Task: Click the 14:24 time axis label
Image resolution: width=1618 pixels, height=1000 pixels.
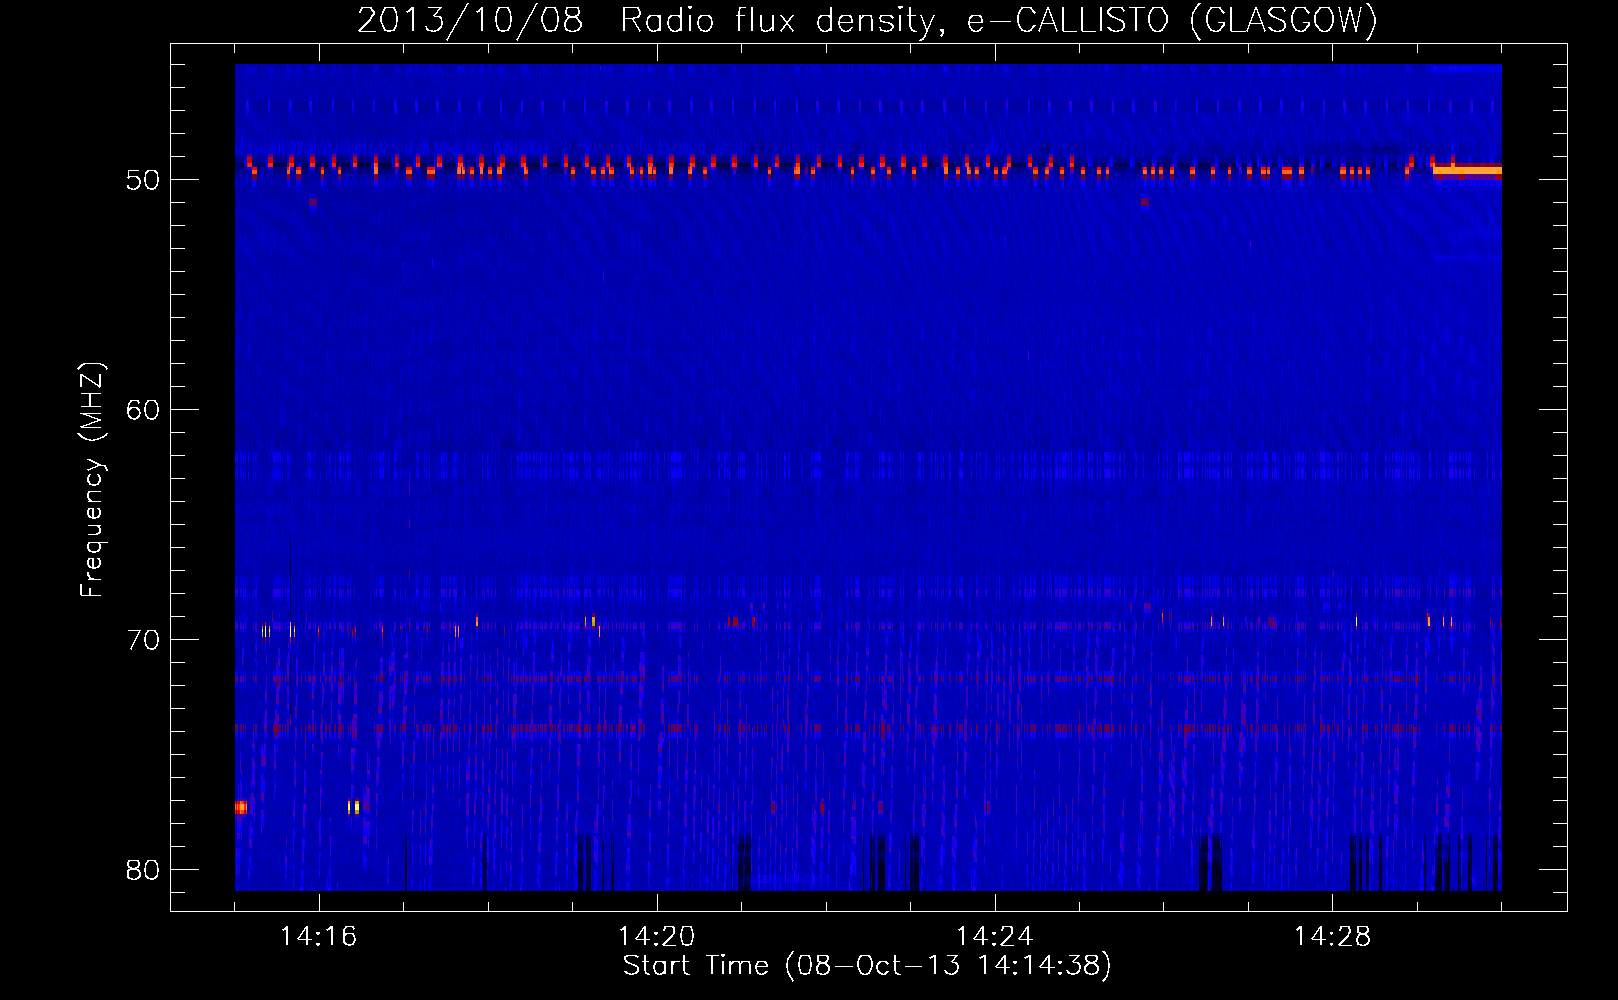Action: point(994,937)
